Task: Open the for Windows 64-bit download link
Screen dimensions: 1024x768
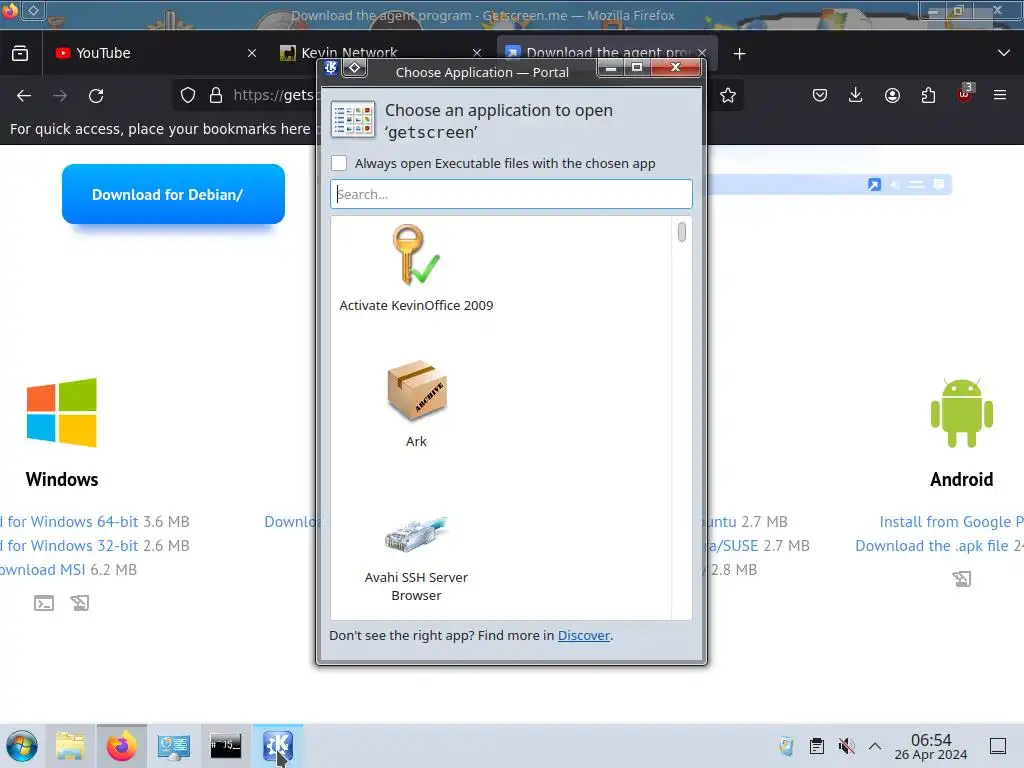Action: pos(69,522)
